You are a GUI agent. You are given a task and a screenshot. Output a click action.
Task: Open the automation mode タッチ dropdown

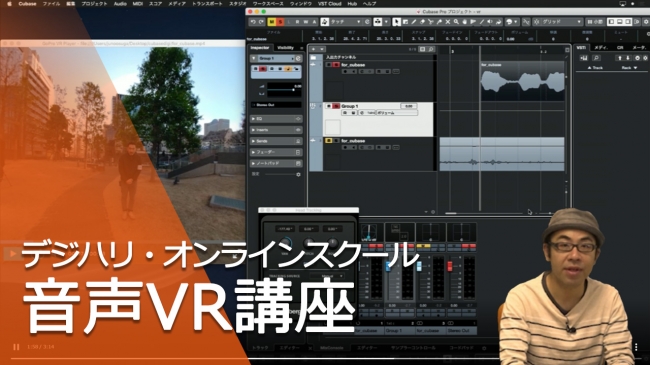(346, 22)
